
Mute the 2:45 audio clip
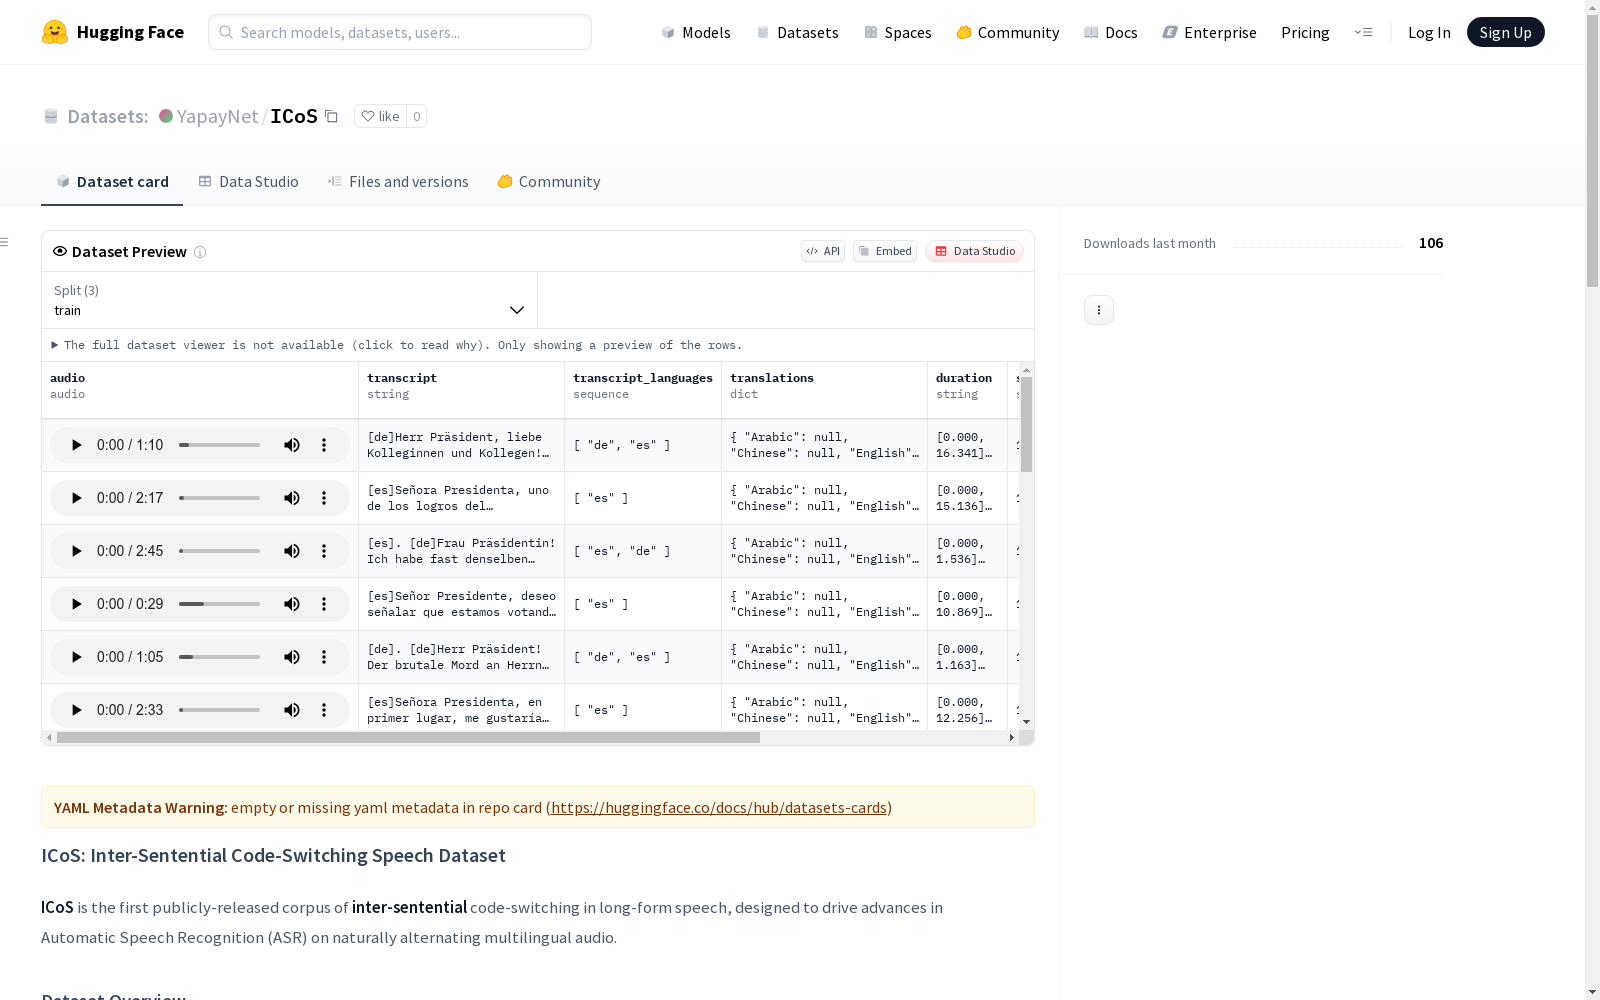click(292, 551)
